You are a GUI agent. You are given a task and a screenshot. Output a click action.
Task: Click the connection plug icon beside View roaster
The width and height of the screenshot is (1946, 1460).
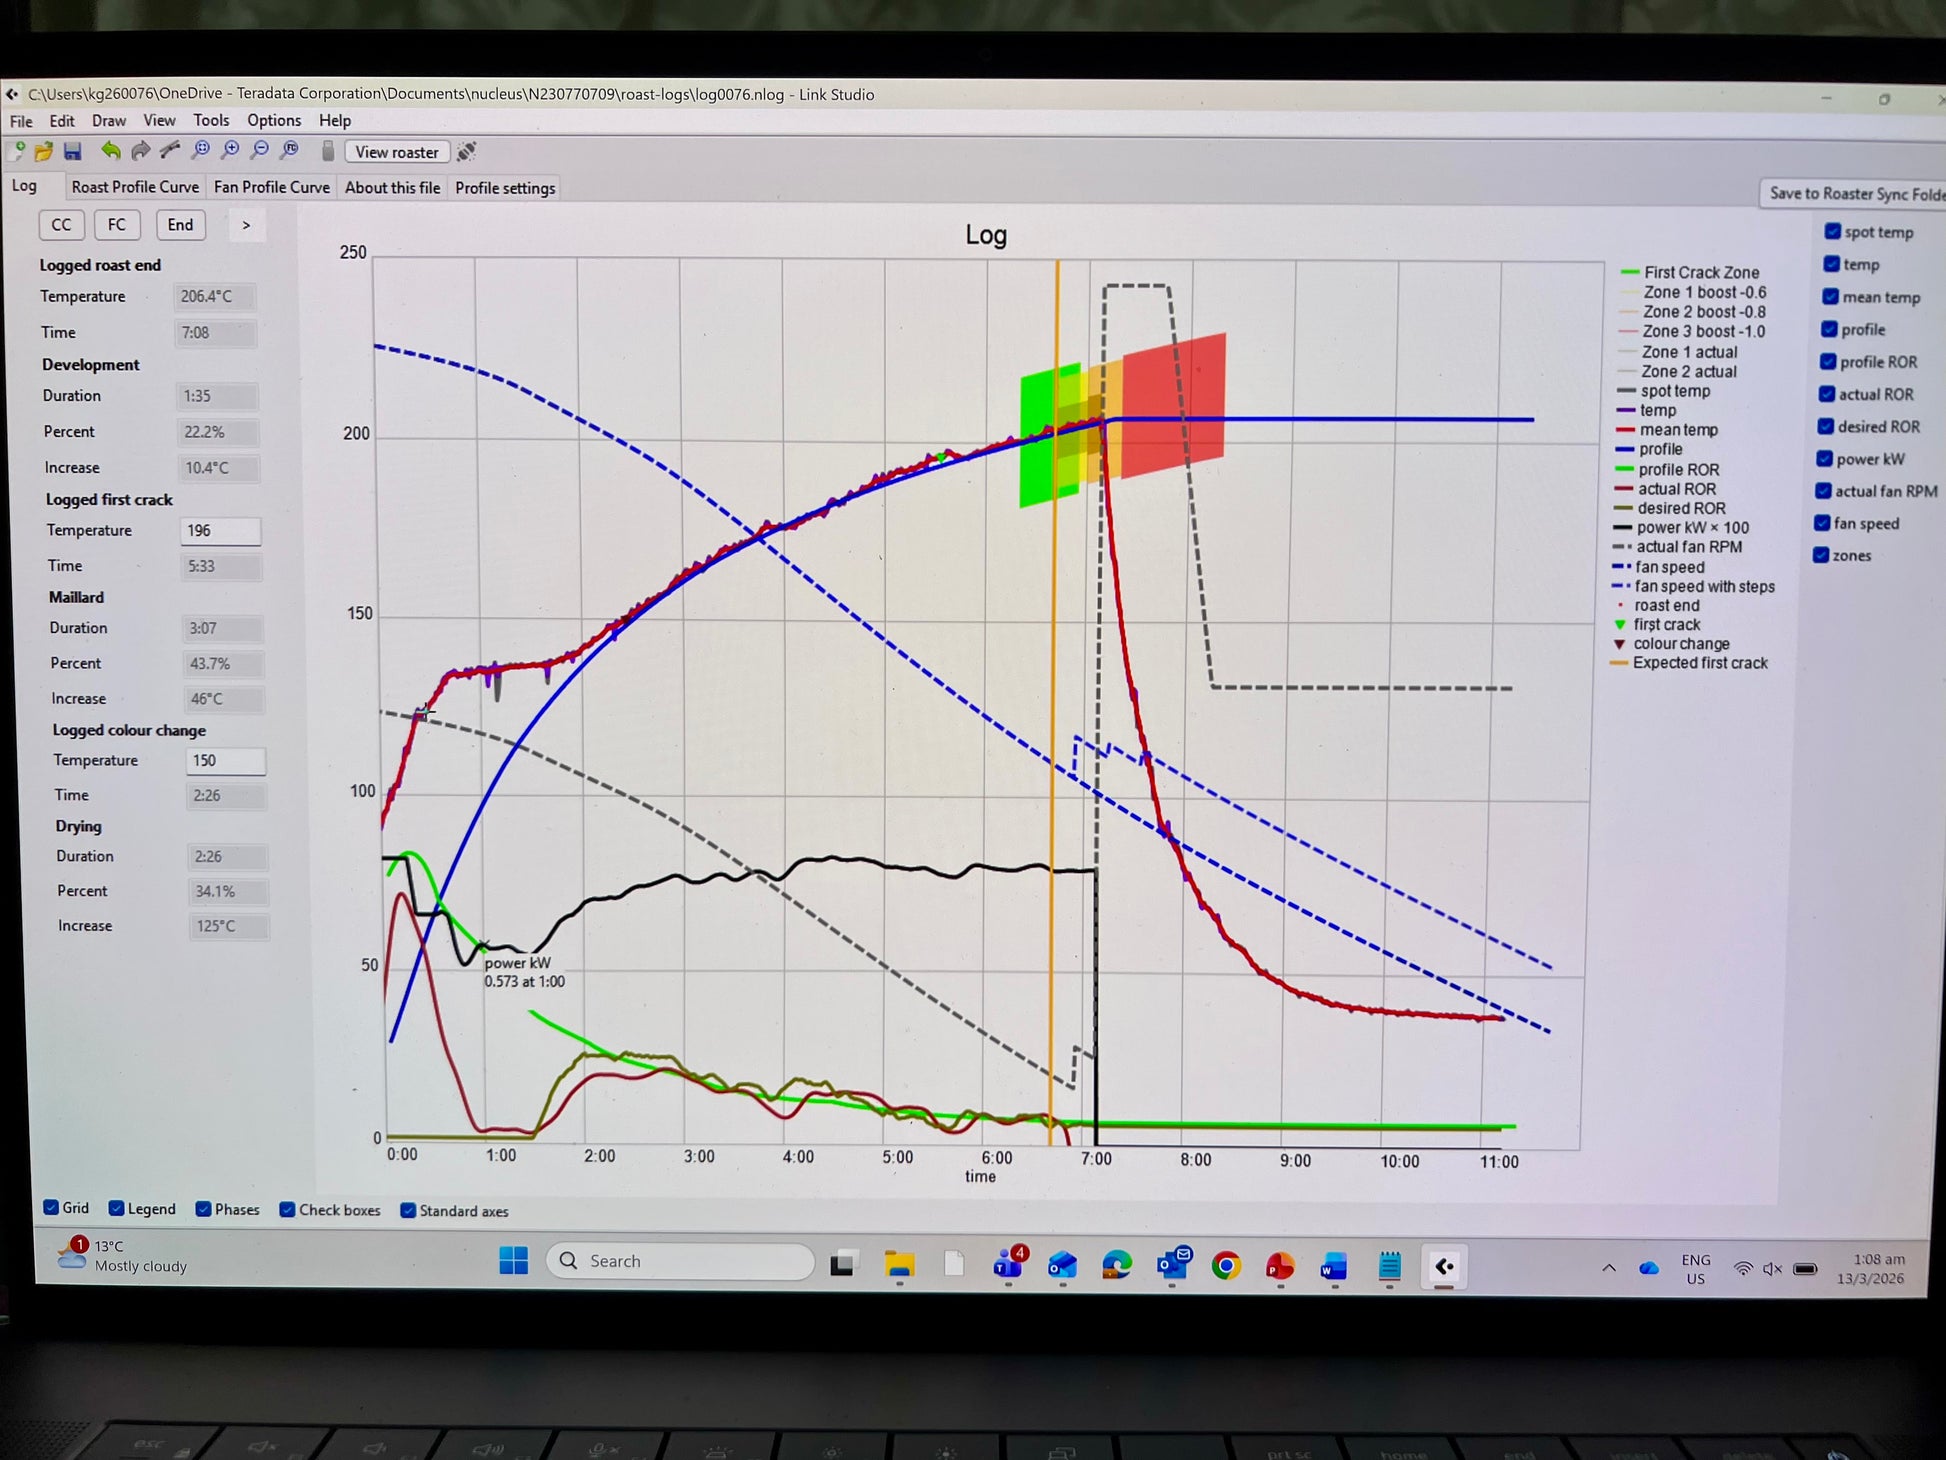(x=466, y=152)
